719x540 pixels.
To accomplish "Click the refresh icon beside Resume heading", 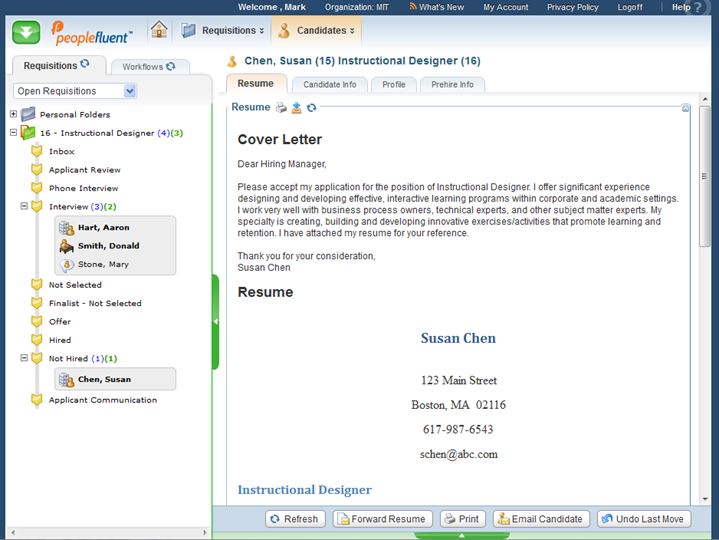I will tap(311, 108).
